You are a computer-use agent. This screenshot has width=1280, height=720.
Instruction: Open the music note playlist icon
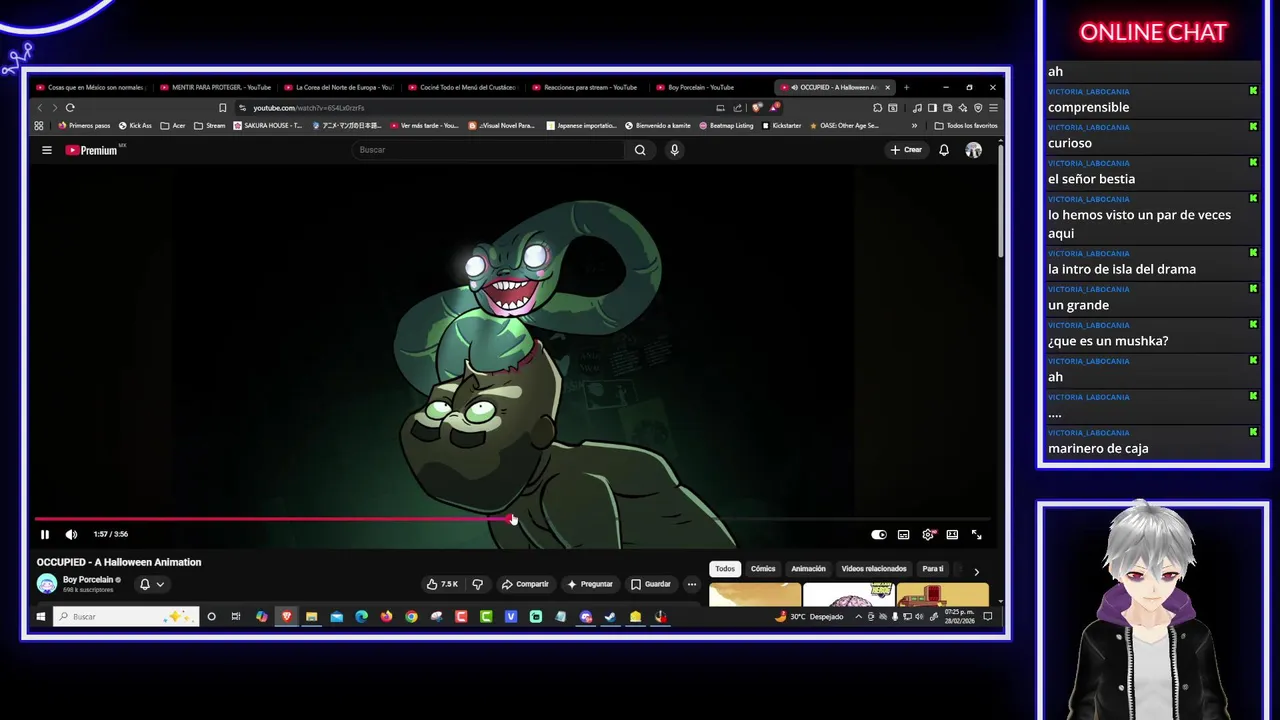click(x=917, y=107)
